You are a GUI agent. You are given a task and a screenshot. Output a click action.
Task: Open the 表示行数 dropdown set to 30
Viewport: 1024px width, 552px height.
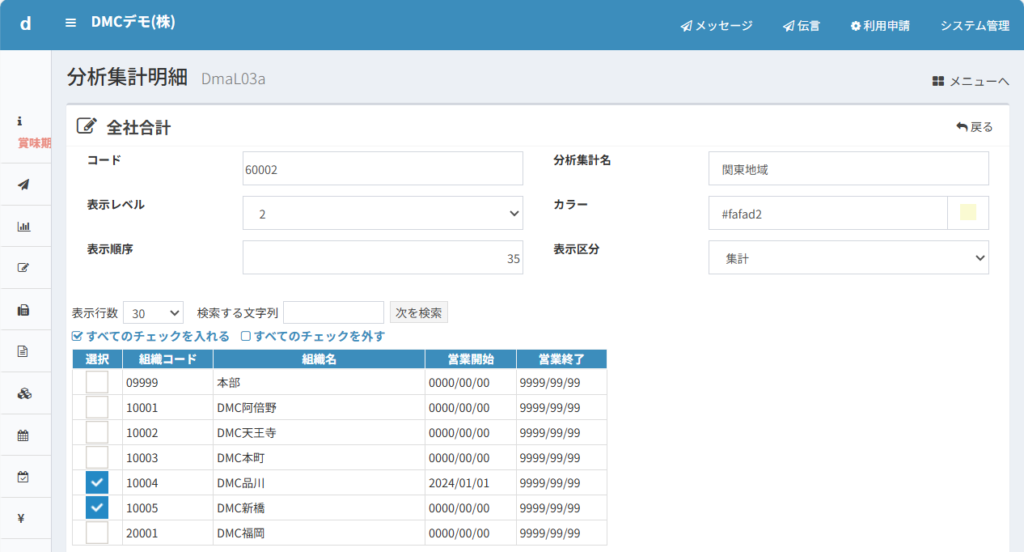[x=153, y=313]
